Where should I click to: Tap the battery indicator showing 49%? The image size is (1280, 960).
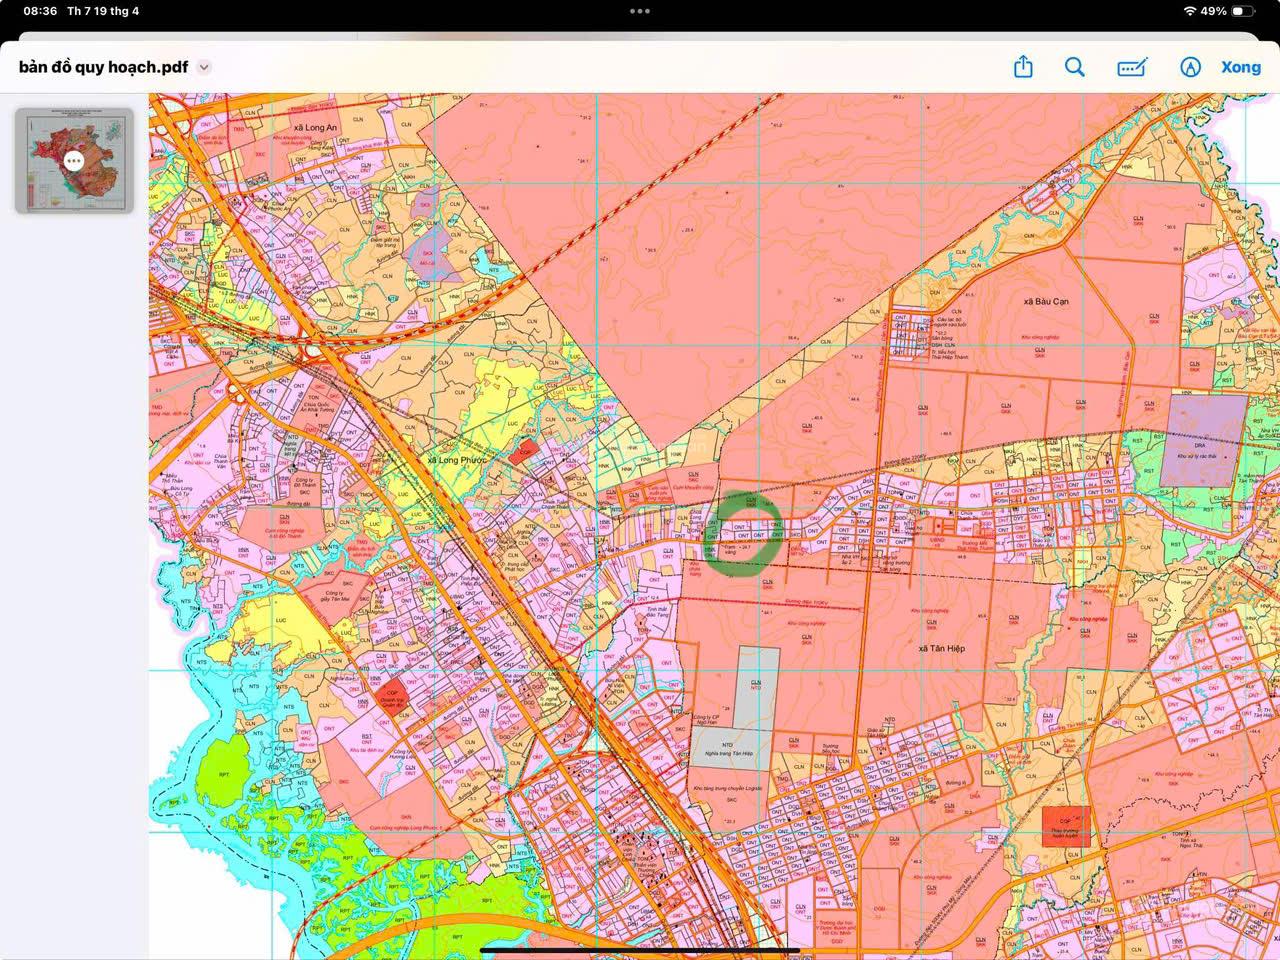click(1241, 11)
